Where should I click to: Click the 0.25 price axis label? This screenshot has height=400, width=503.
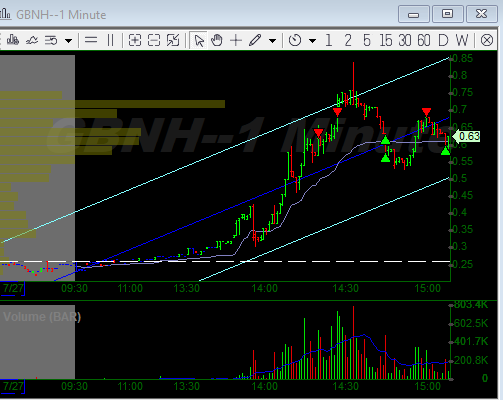tap(463, 264)
